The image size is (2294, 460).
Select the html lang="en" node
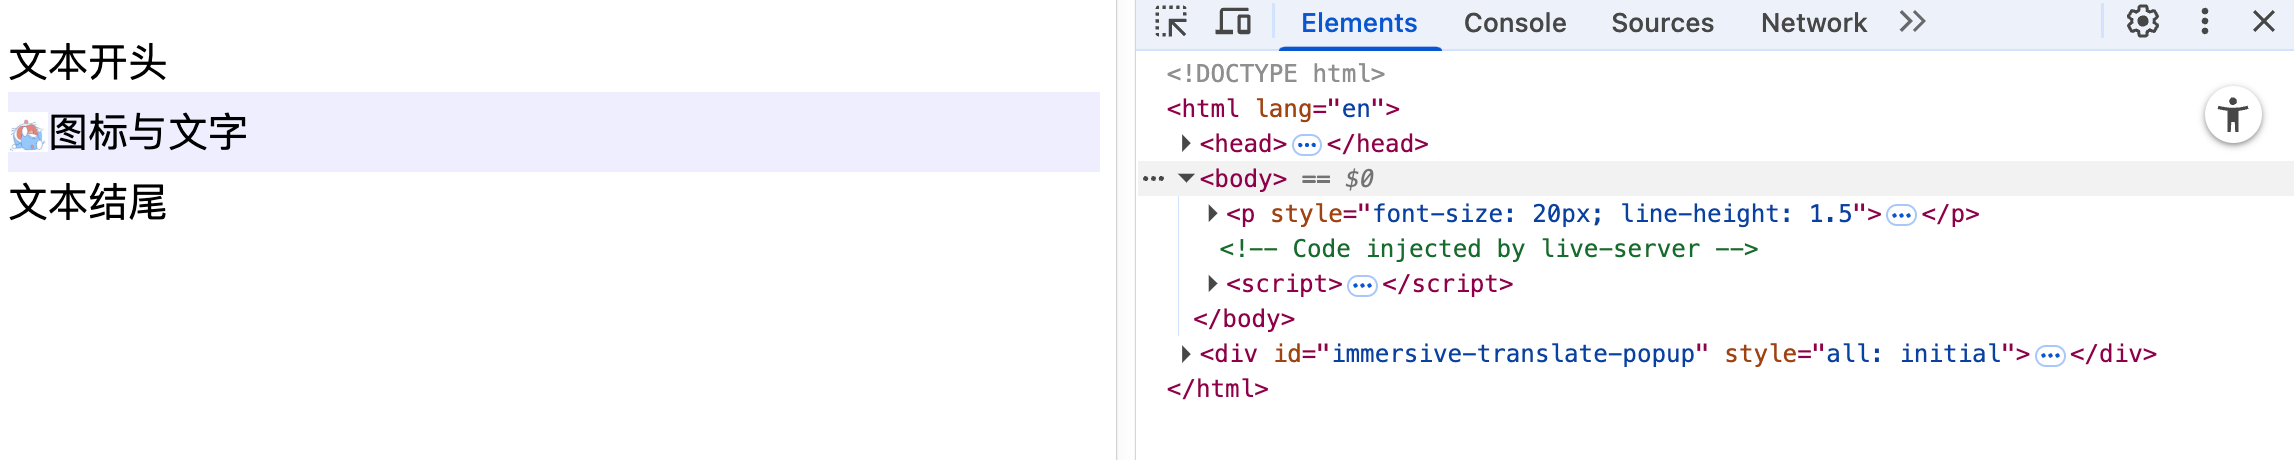tap(1283, 108)
